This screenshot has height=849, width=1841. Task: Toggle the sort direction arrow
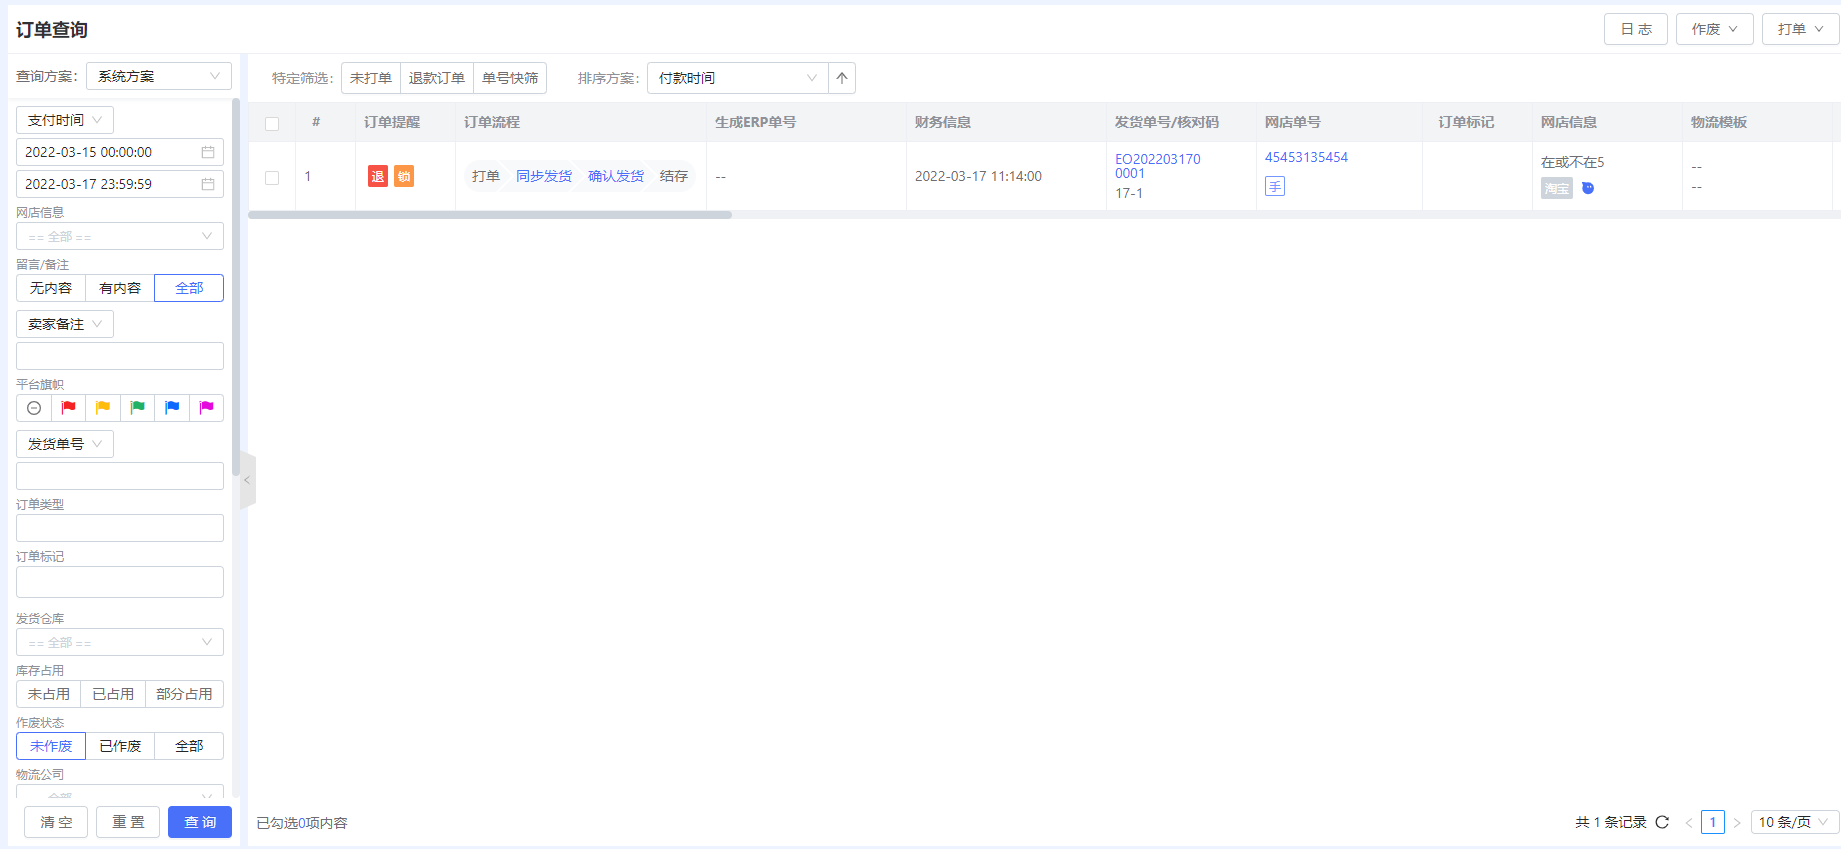pos(842,78)
